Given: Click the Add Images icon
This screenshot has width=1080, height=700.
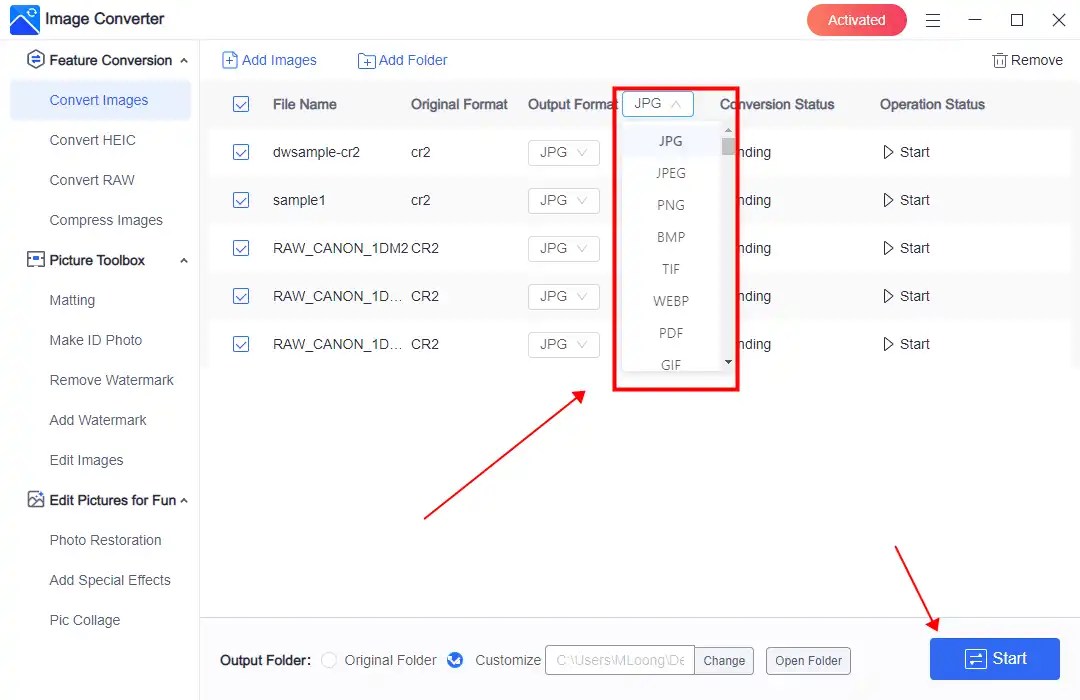Looking at the screenshot, I should click(x=231, y=60).
